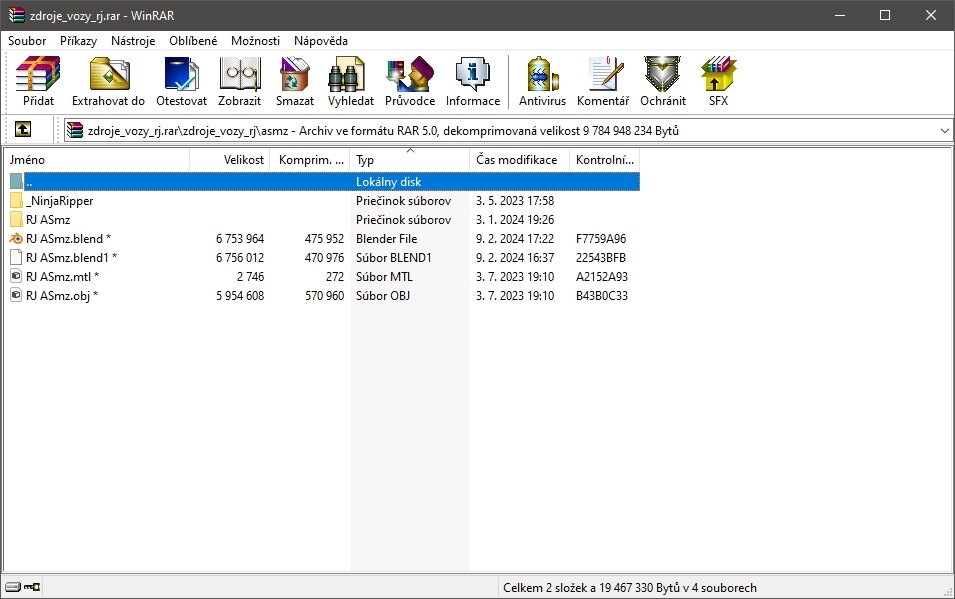Open the Možnosti menu

[255, 41]
